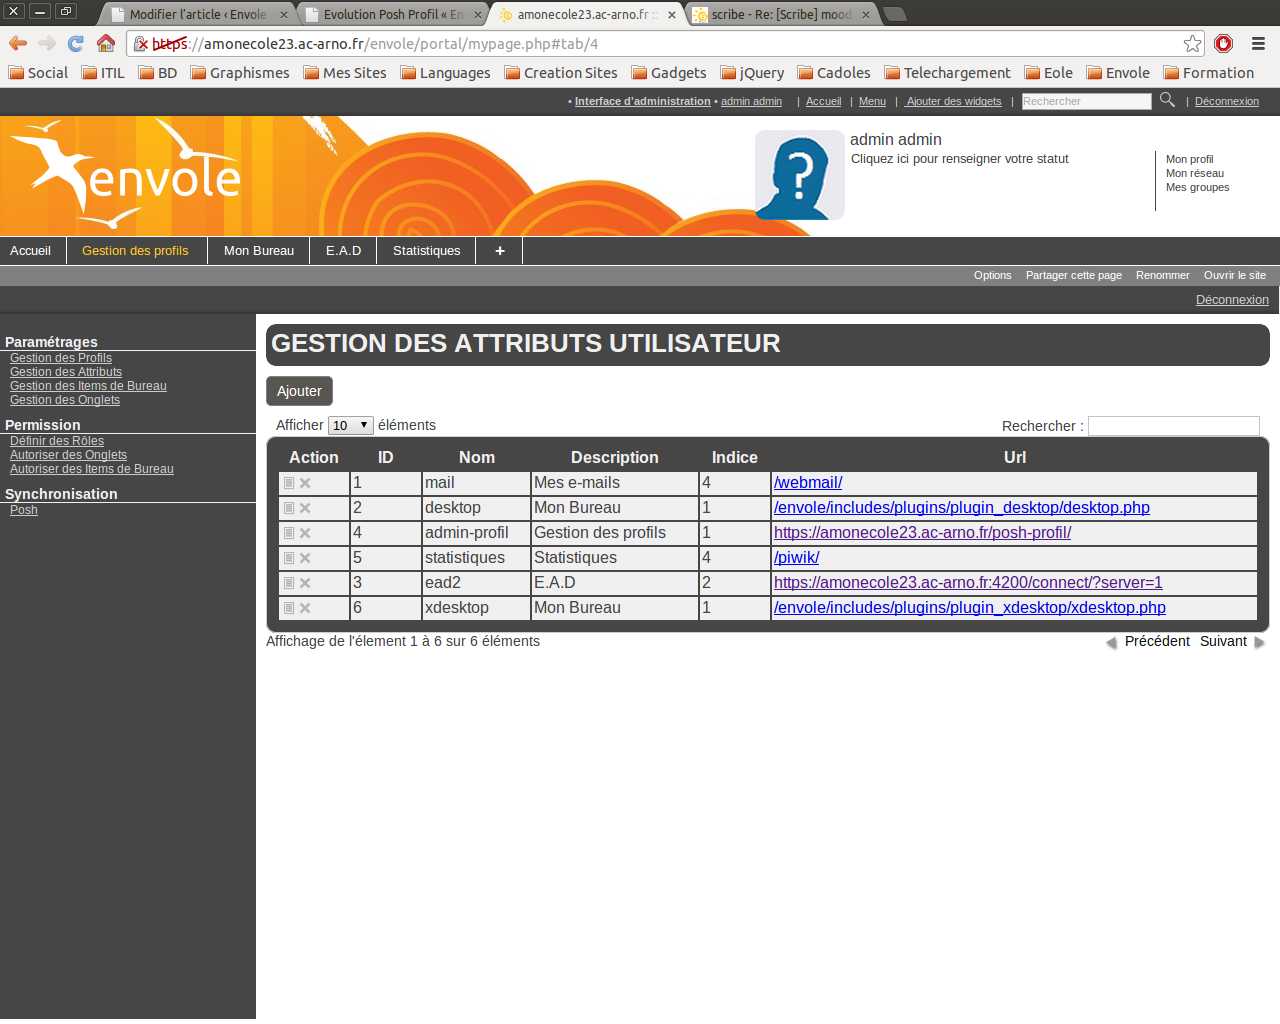
Task: Click the Rechercher table filter field
Action: (x=1173, y=426)
